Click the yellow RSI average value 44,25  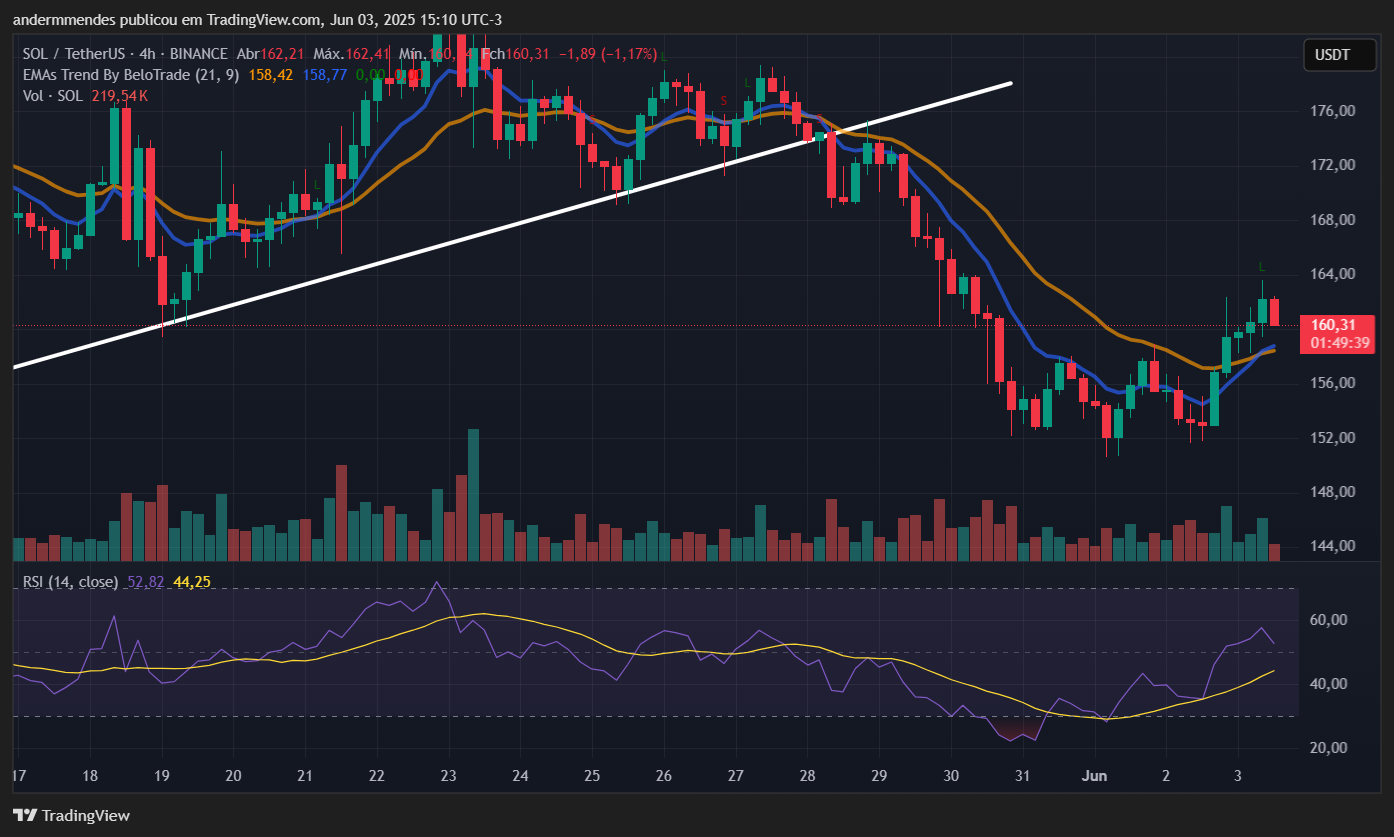coord(192,582)
